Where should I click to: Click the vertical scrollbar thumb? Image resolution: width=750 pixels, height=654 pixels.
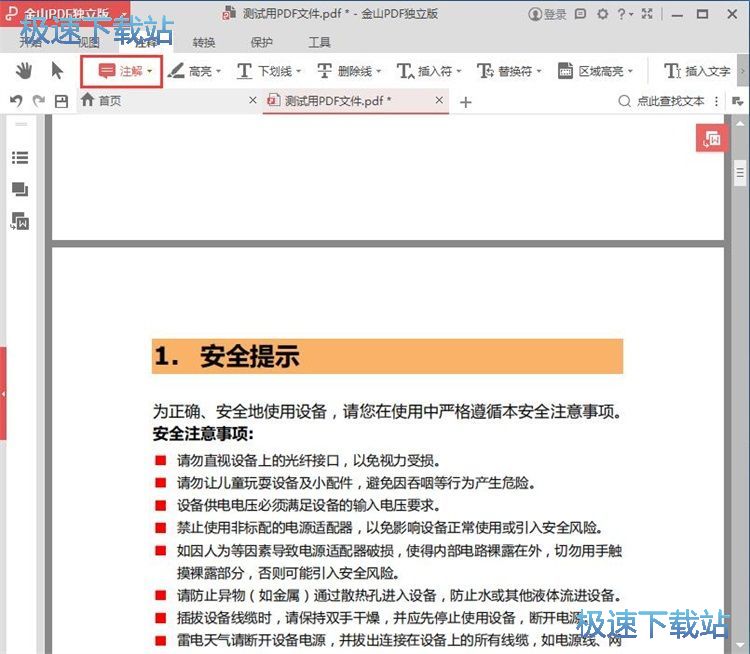[740, 173]
